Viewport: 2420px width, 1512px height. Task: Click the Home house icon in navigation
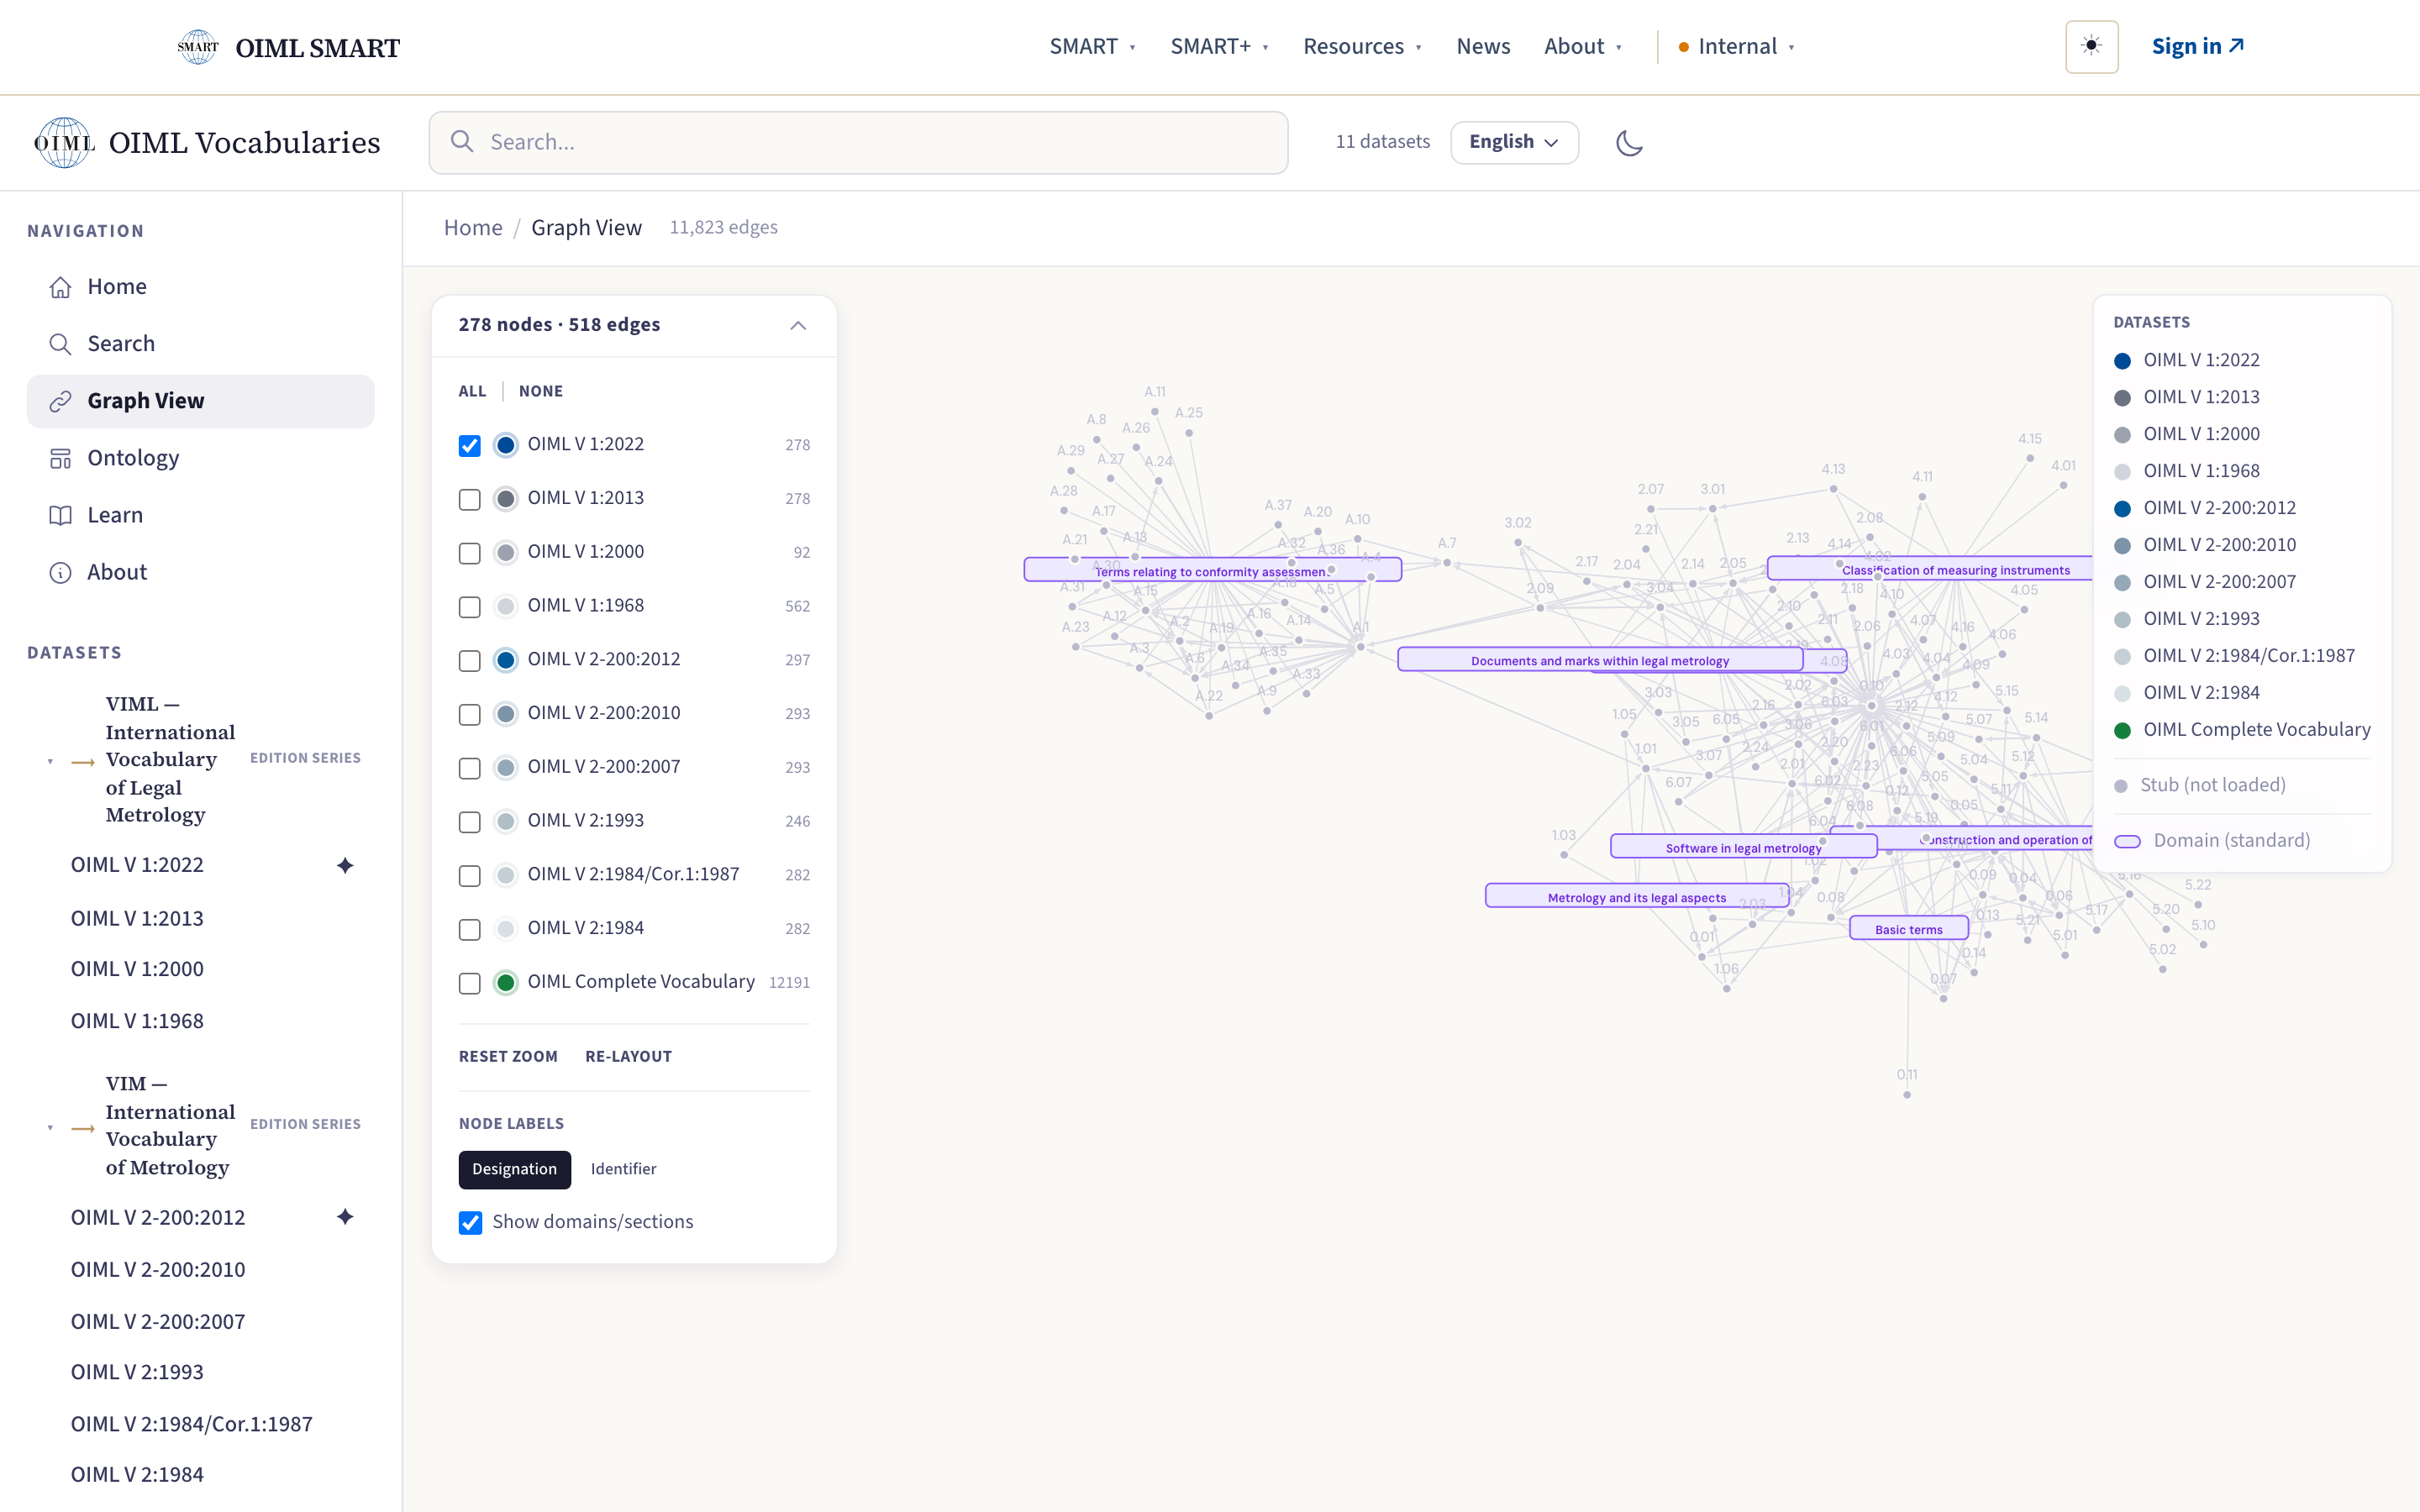click(x=60, y=287)
